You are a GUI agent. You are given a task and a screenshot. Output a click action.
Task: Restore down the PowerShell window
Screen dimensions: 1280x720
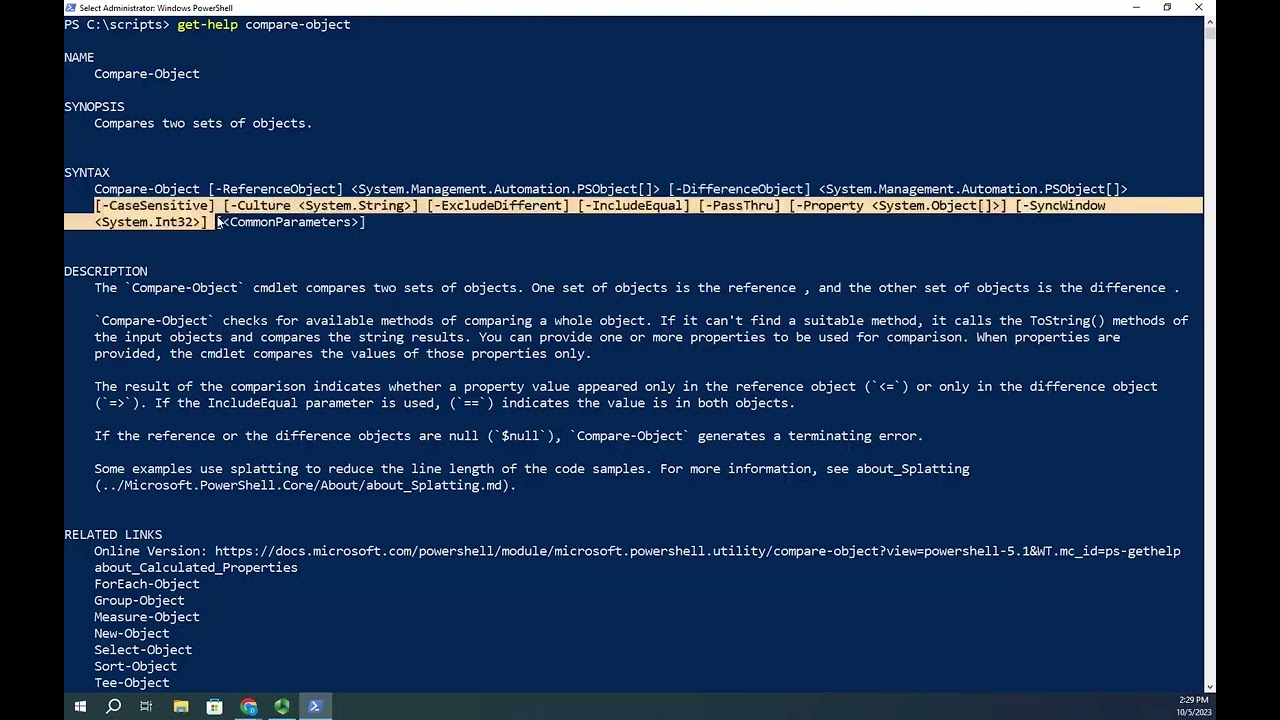pyautogui.click(x=1167, y=8)
